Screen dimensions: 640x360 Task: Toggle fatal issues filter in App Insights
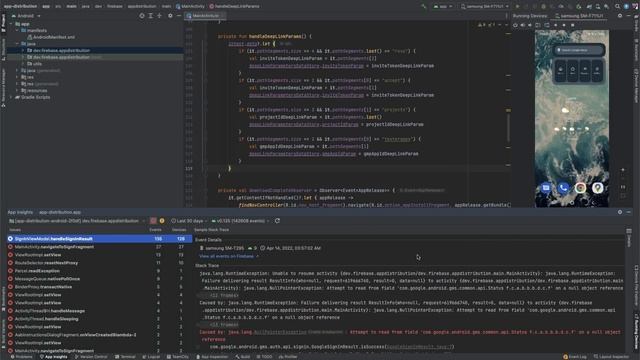pos(153,221)
